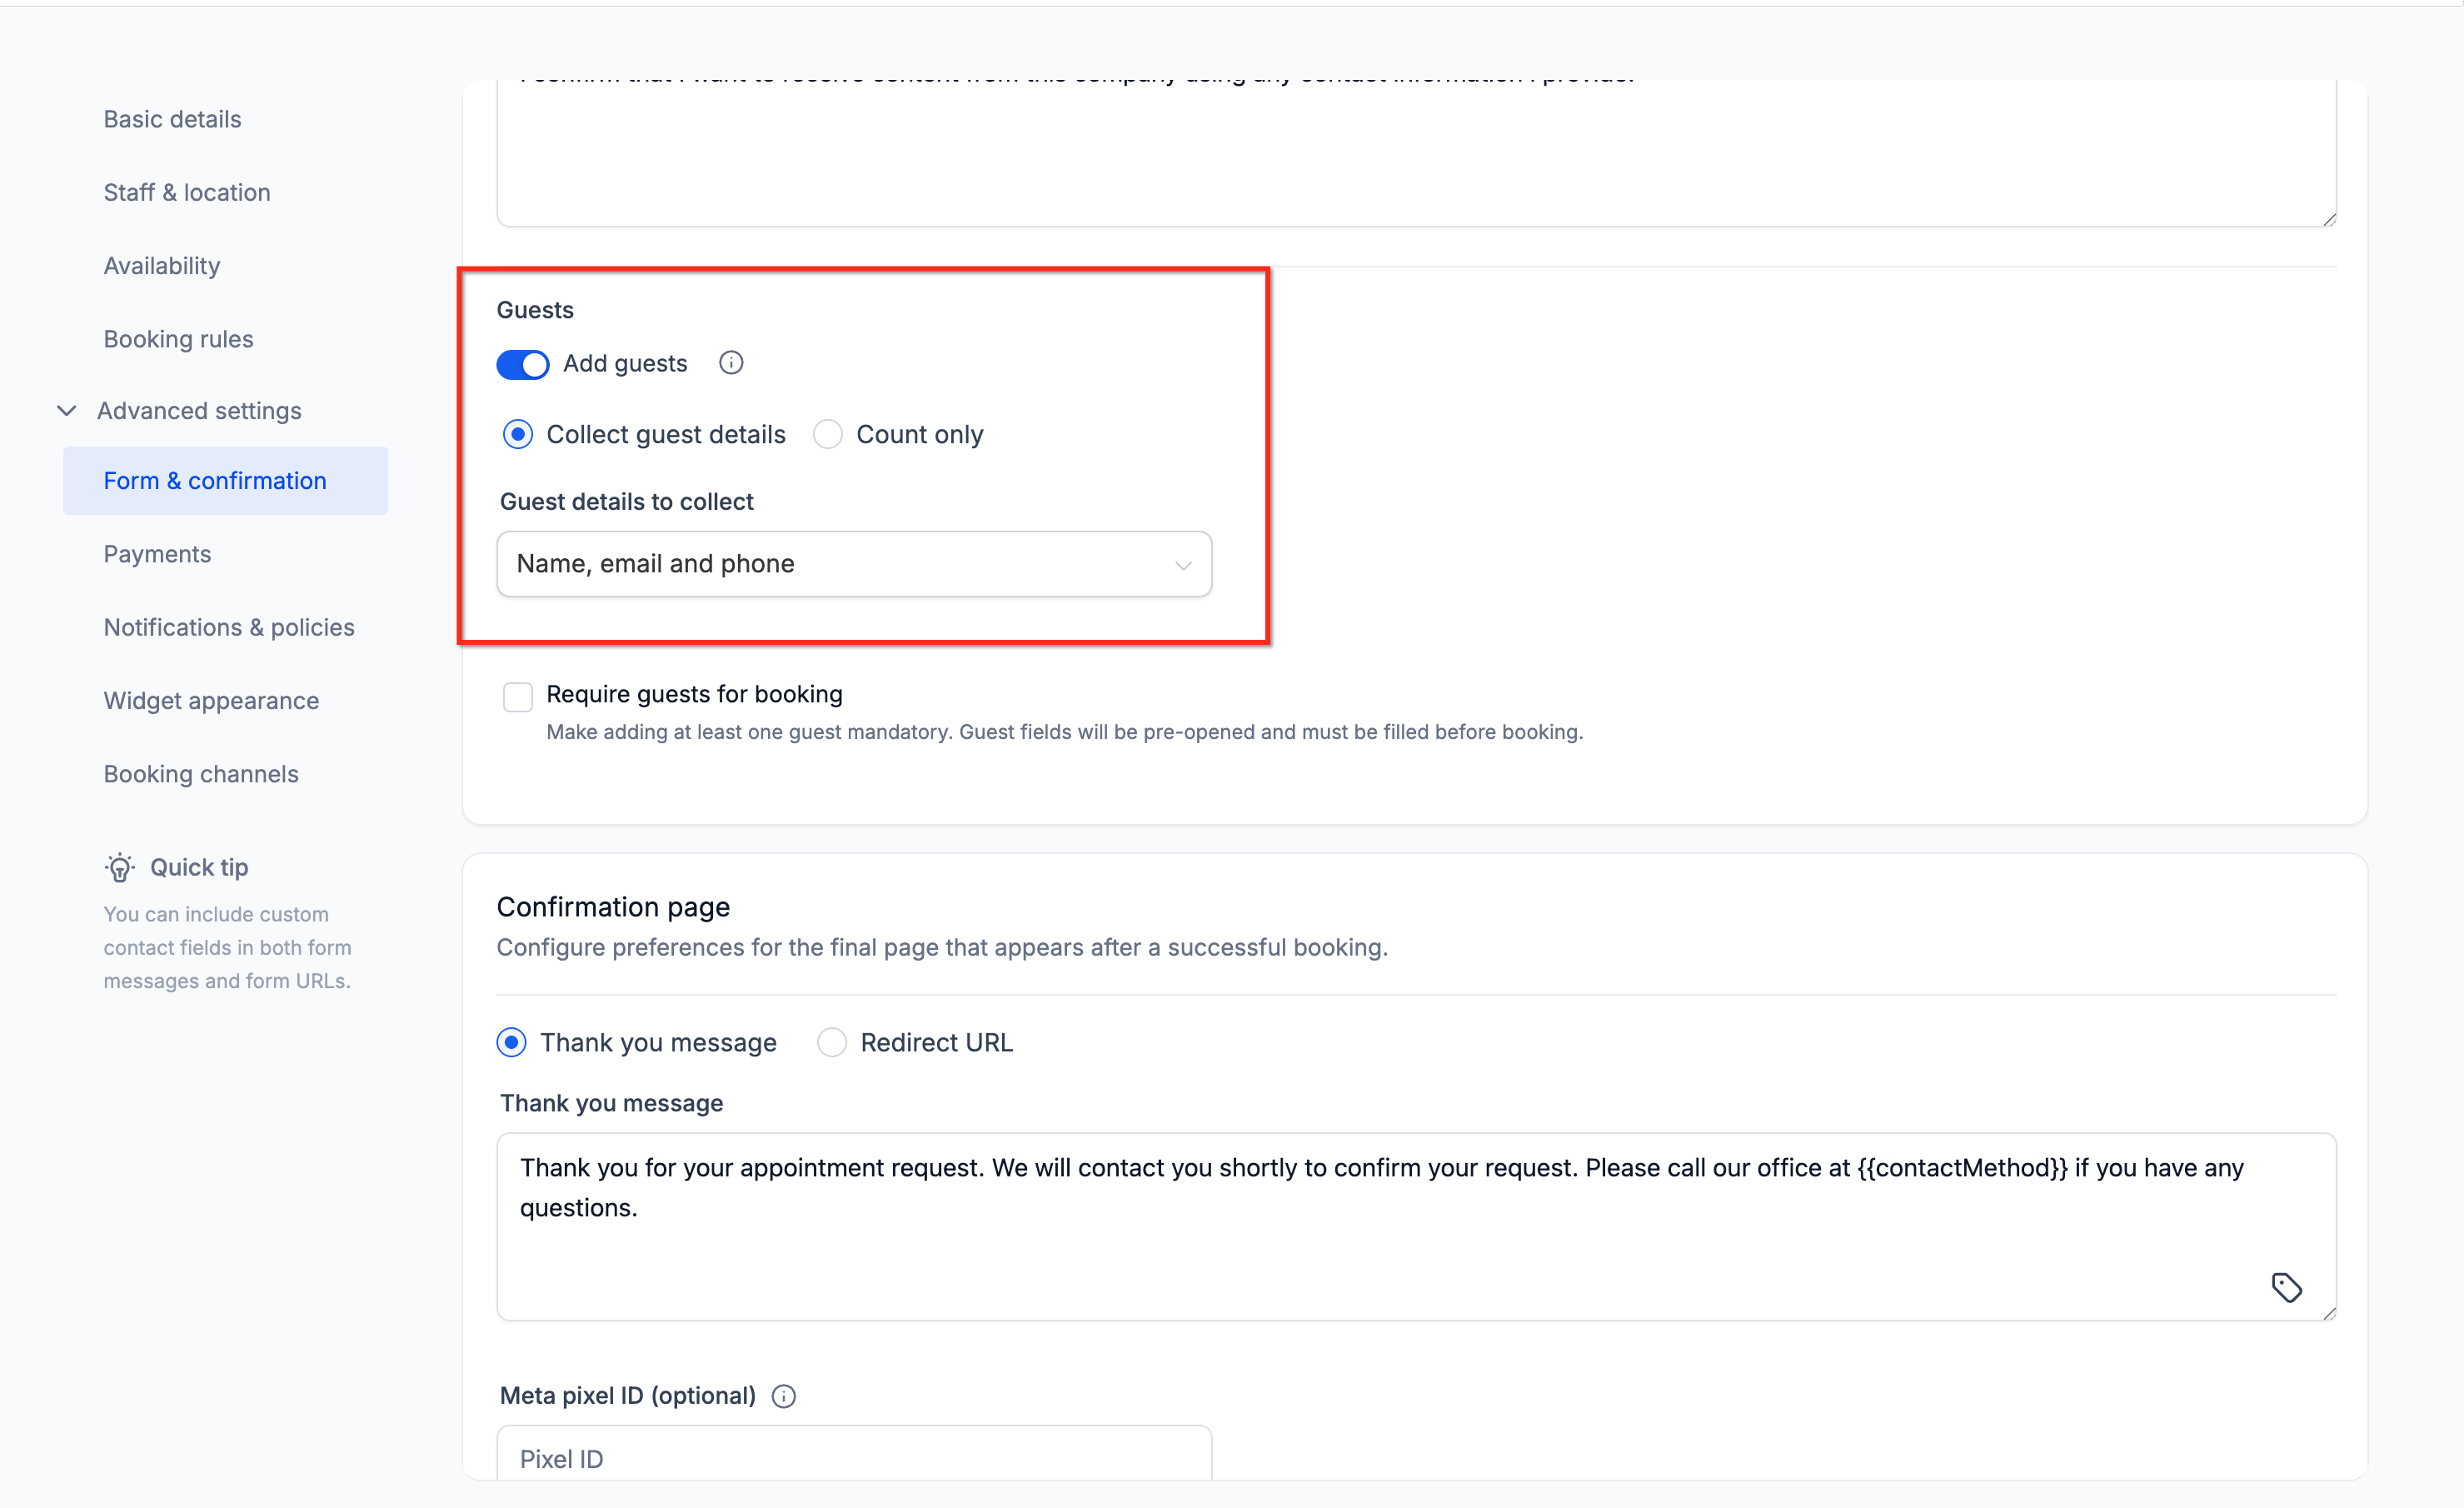Select the Thank you message radio option
This screenshot has height=1508, width=2464.
512,1043
